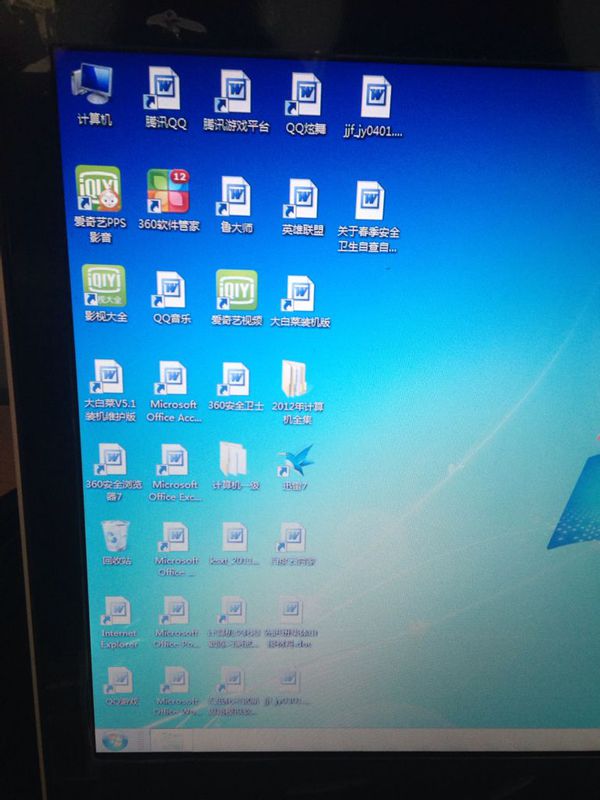Open the 腾讯游戏平台 shortcut
Viewport: 600px width, 800px height.
235,101
